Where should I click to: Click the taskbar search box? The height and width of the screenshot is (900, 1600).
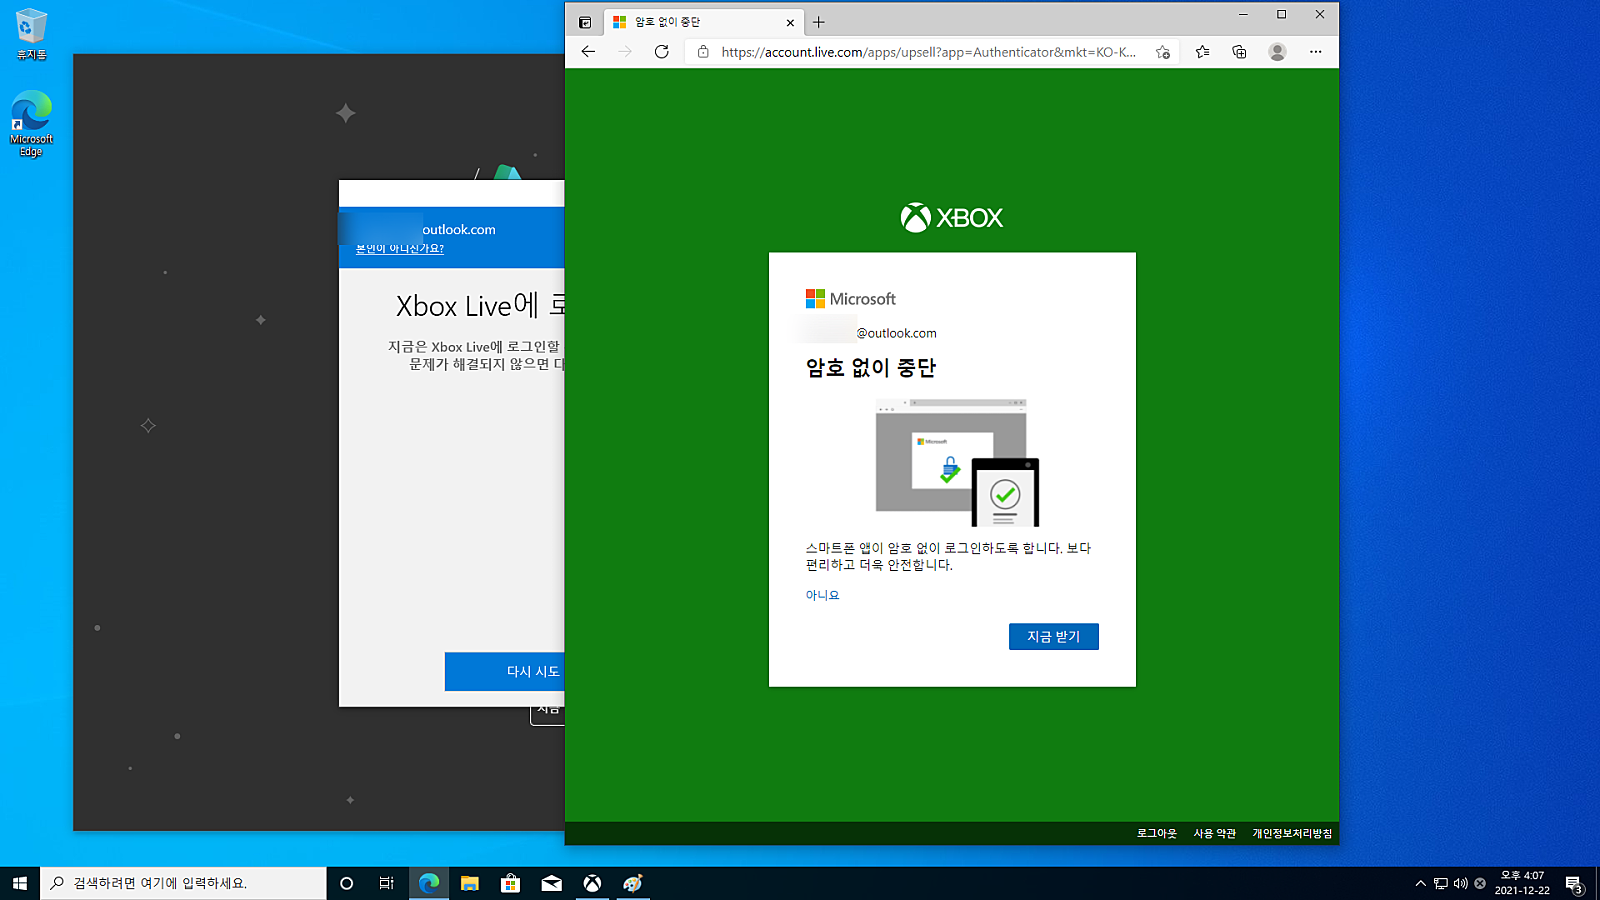[183, 883]
